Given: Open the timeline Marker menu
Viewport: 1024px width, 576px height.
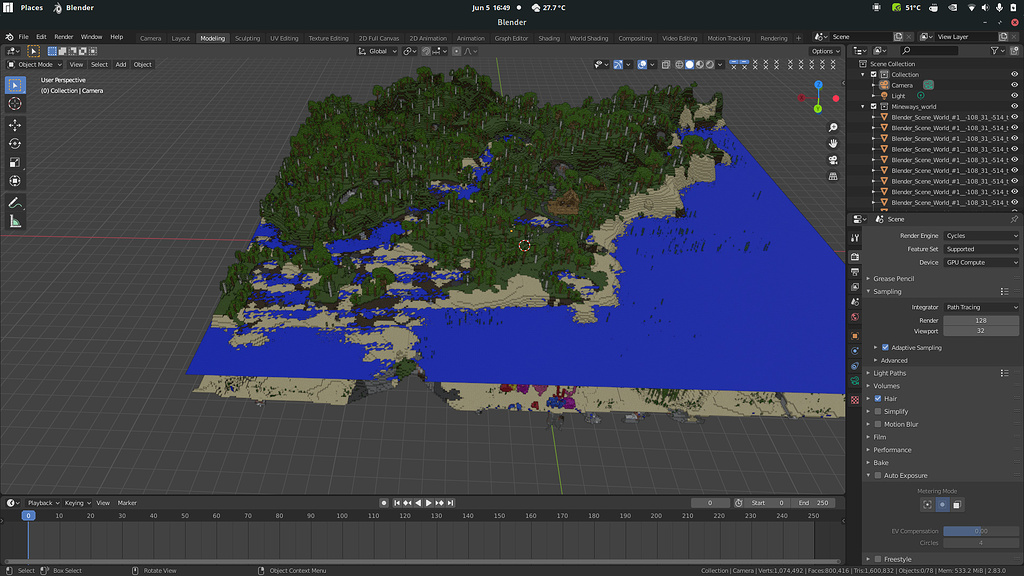Looking at the screenshot, I should pyautogui.click(x=127, y=503).
